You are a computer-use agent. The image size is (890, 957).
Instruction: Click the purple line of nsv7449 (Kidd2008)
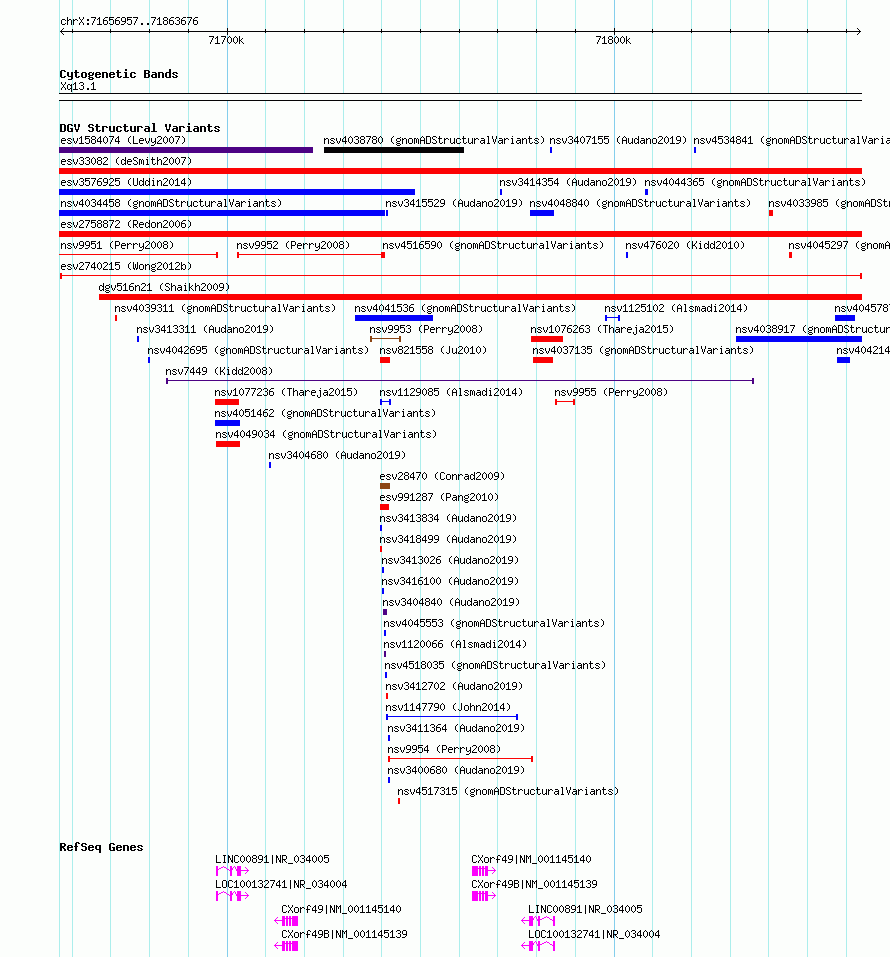460,381
